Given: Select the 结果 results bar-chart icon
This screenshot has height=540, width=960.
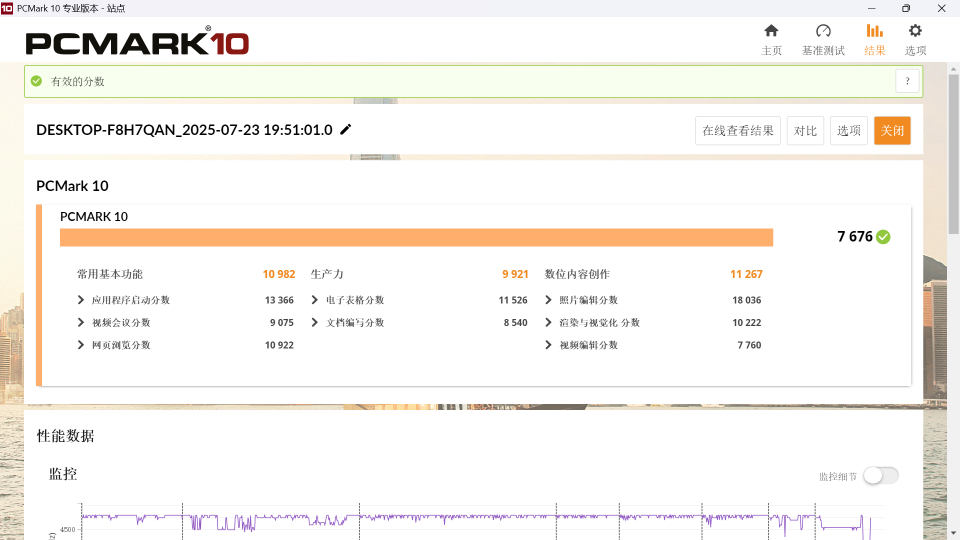Looking at the screenshot, I should tap(874, 31).
